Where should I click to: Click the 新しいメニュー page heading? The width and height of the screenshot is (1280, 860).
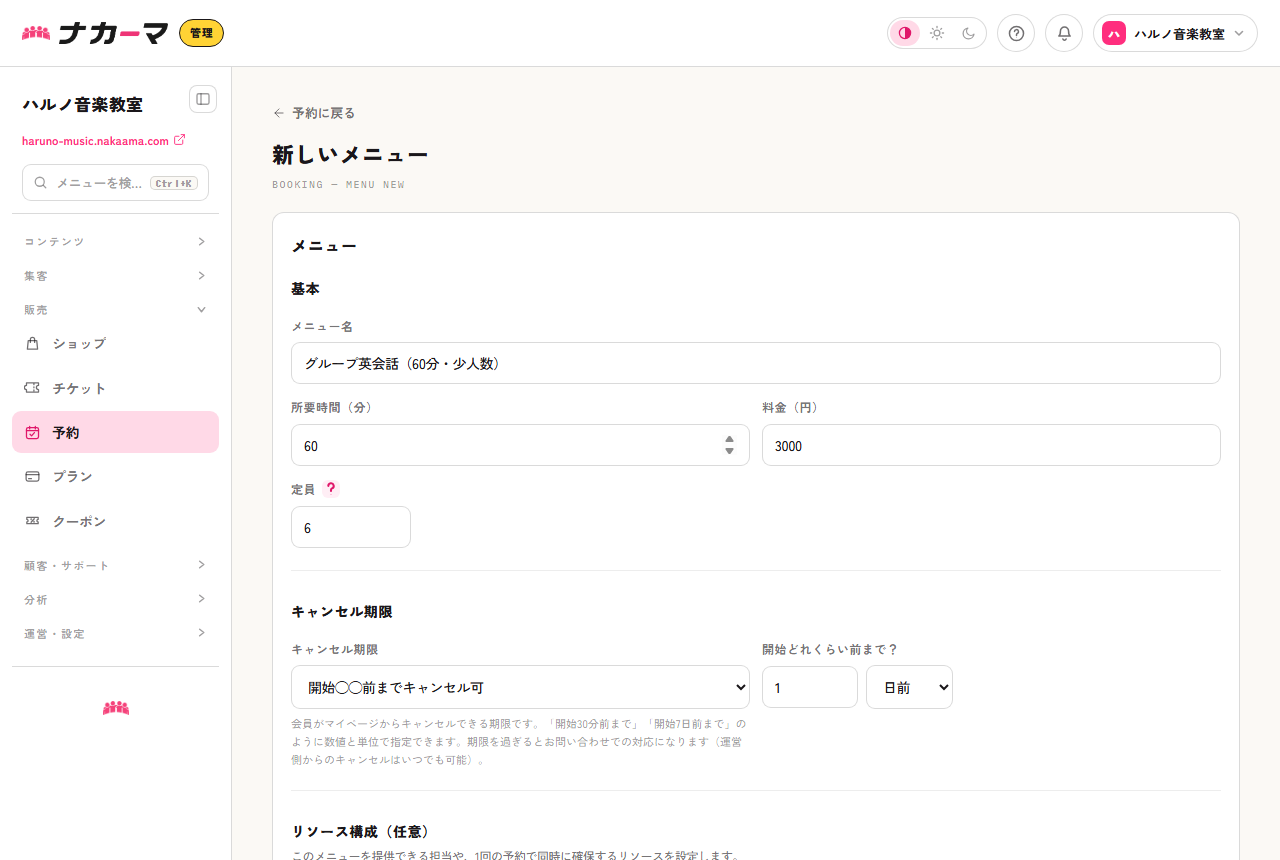(350, 155)
